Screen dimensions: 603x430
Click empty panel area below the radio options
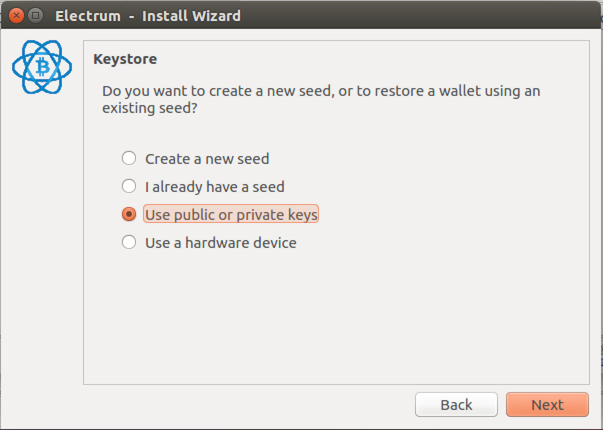pyautogui.click(x=336, y=319)
